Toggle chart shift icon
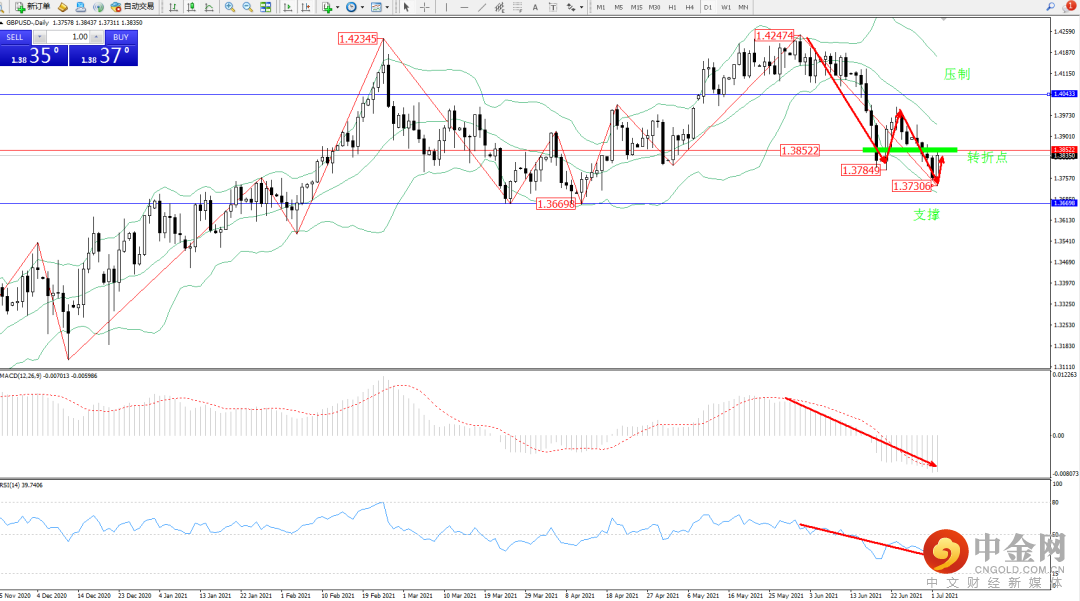 (x=305, y=7)
